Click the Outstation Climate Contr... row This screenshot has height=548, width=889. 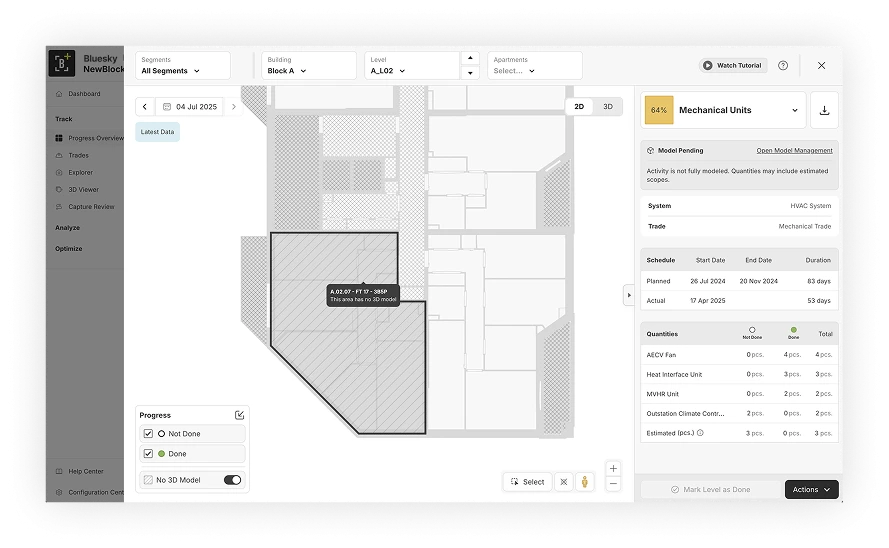point(739,414)
